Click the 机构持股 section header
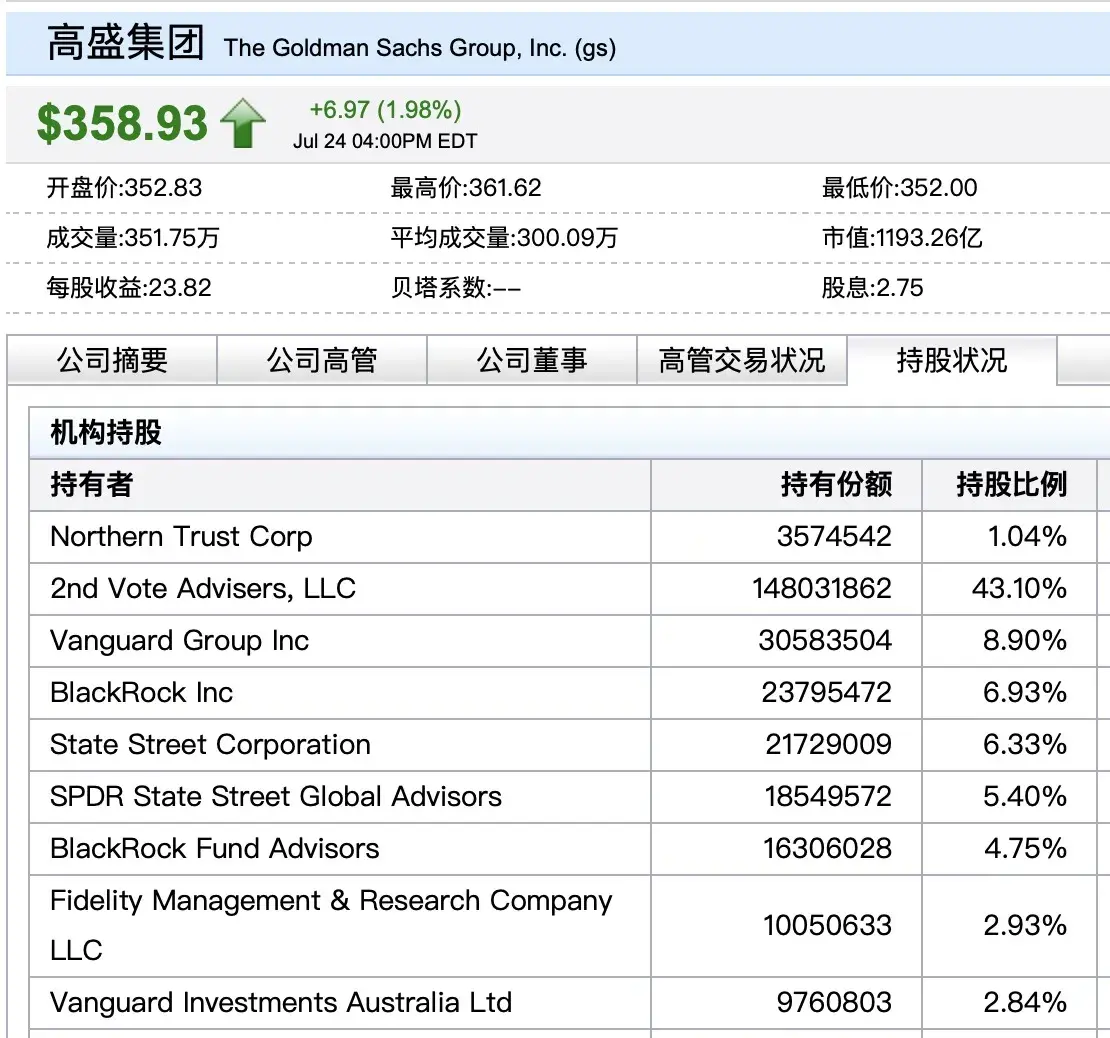The height and width of the screenshot is (1038, 1110). [x=106, y=433]
